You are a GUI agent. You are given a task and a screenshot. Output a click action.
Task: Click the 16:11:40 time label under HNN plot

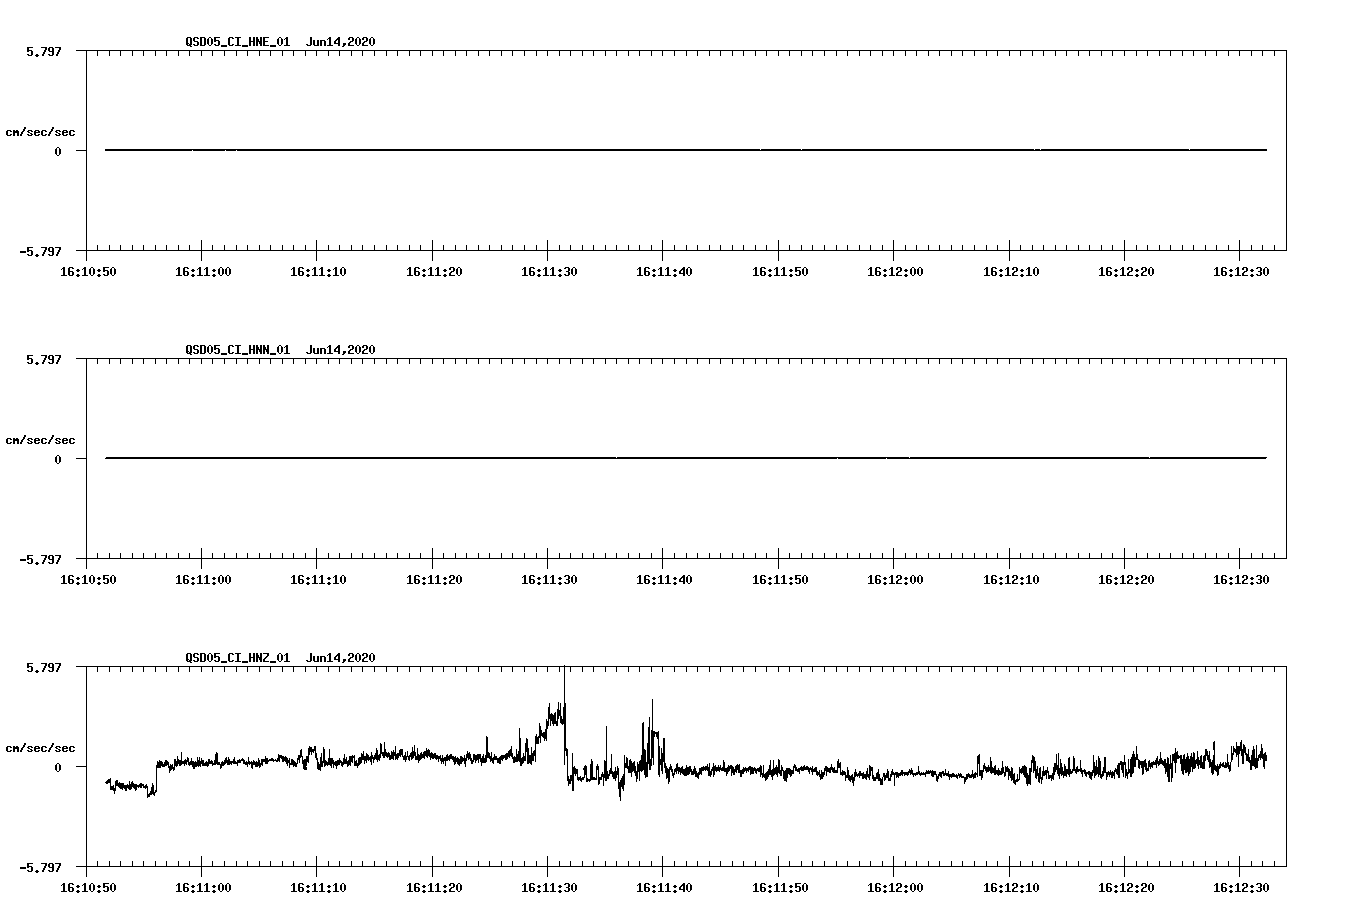[664, 579]
